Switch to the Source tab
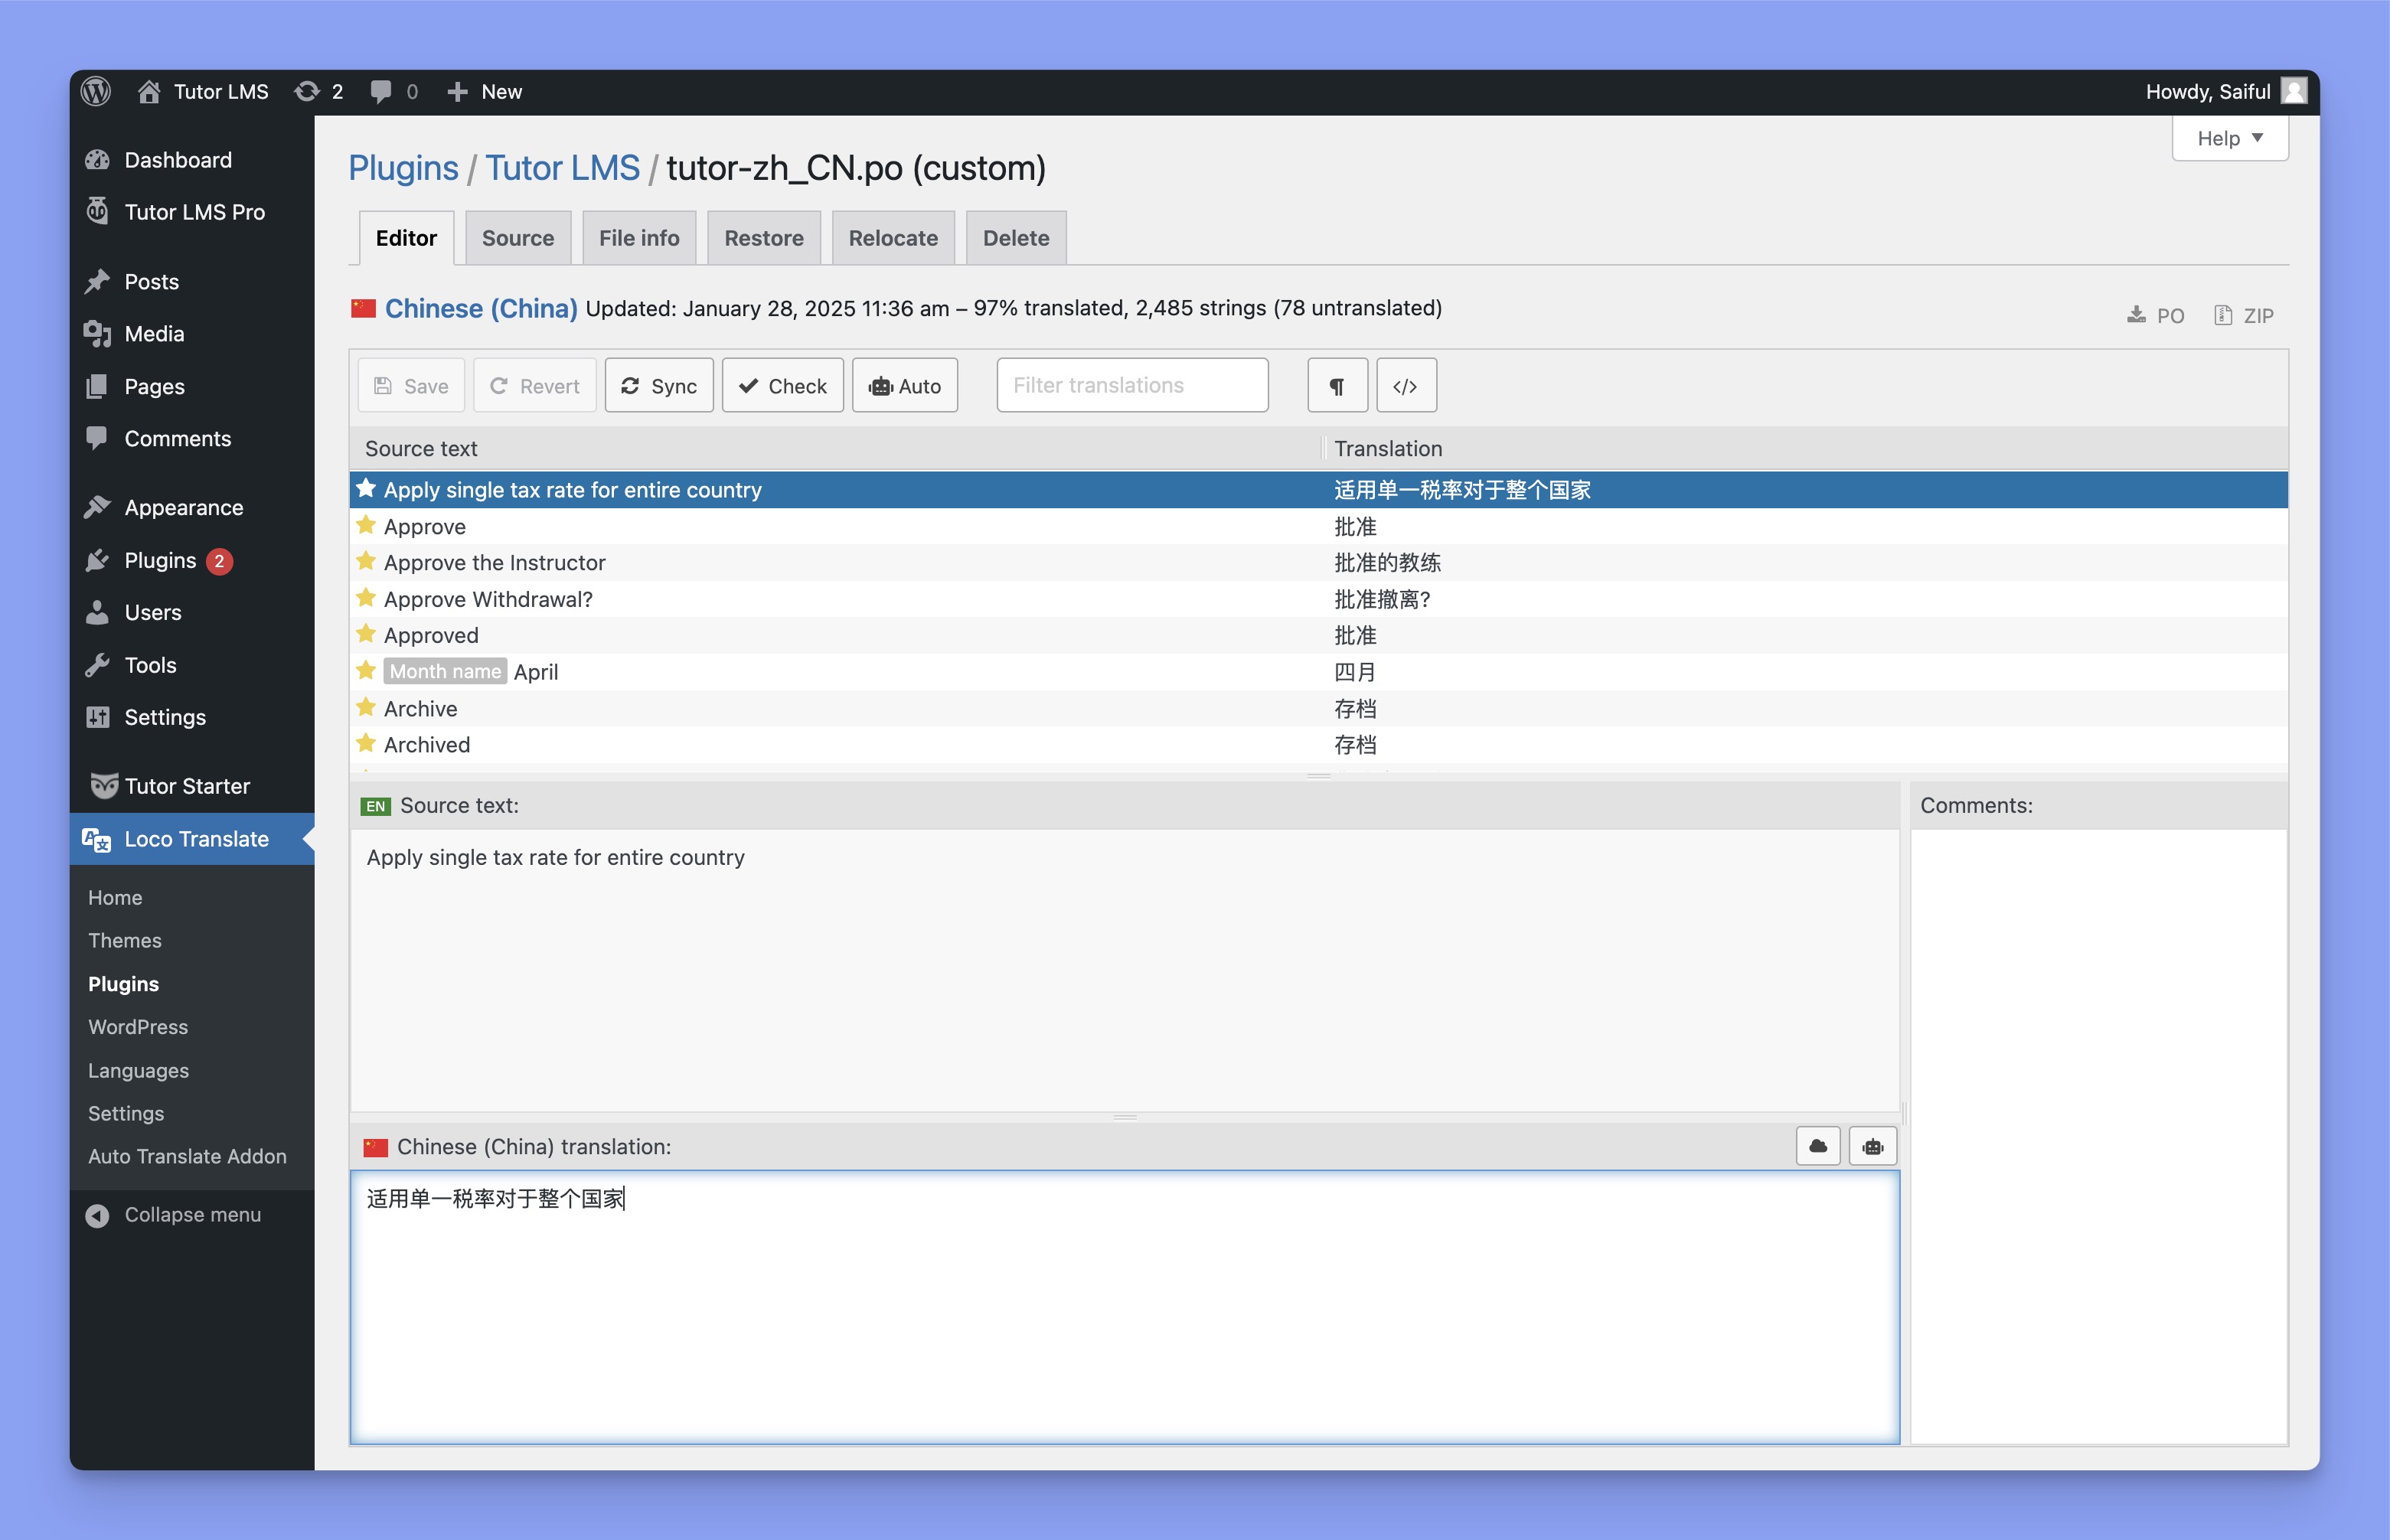This screenshot has height=1540, width=2390. tap(518, 238)
